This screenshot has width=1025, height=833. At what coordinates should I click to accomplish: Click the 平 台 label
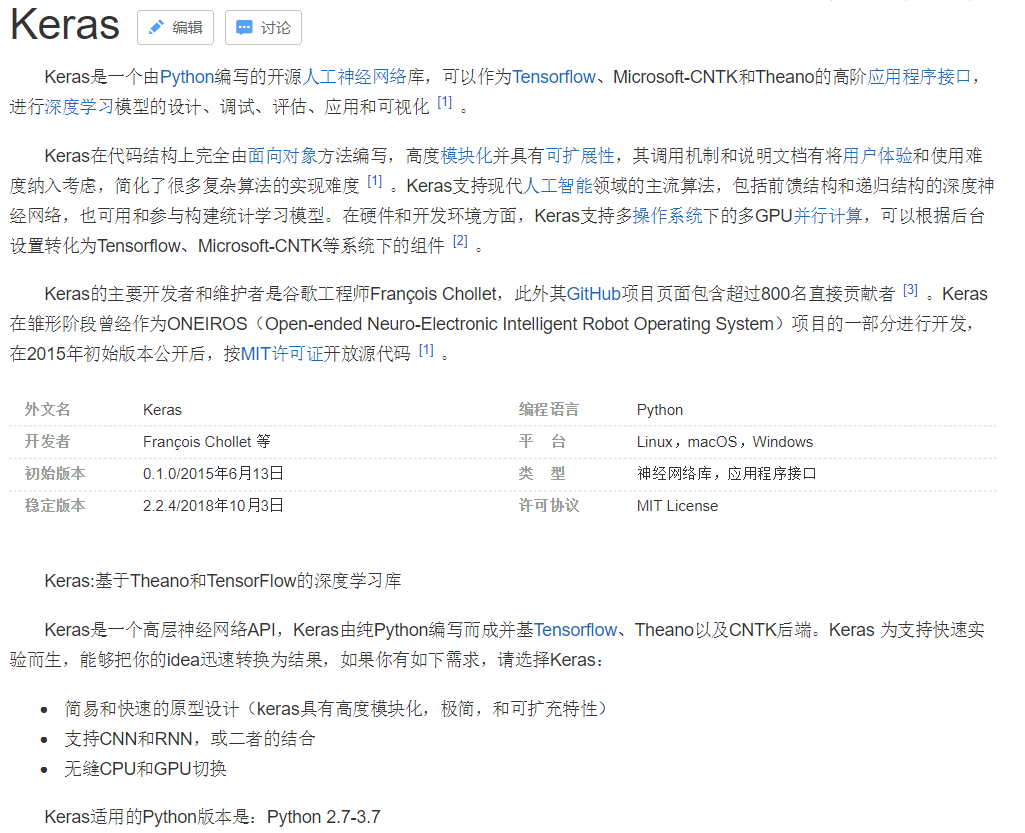point(542,441)
